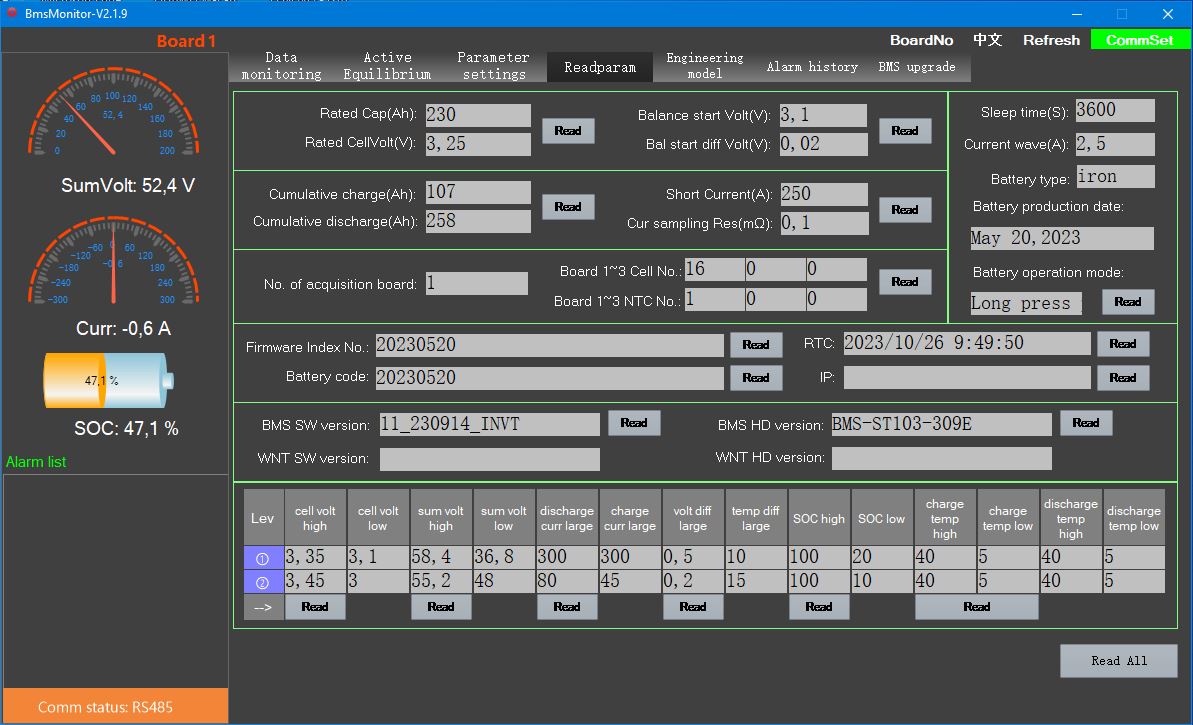The height and width of the screenshot is (725, 1193).
Task: Switch language with the 中文 button
Action: pyautogui.click(x=987, y=40)
